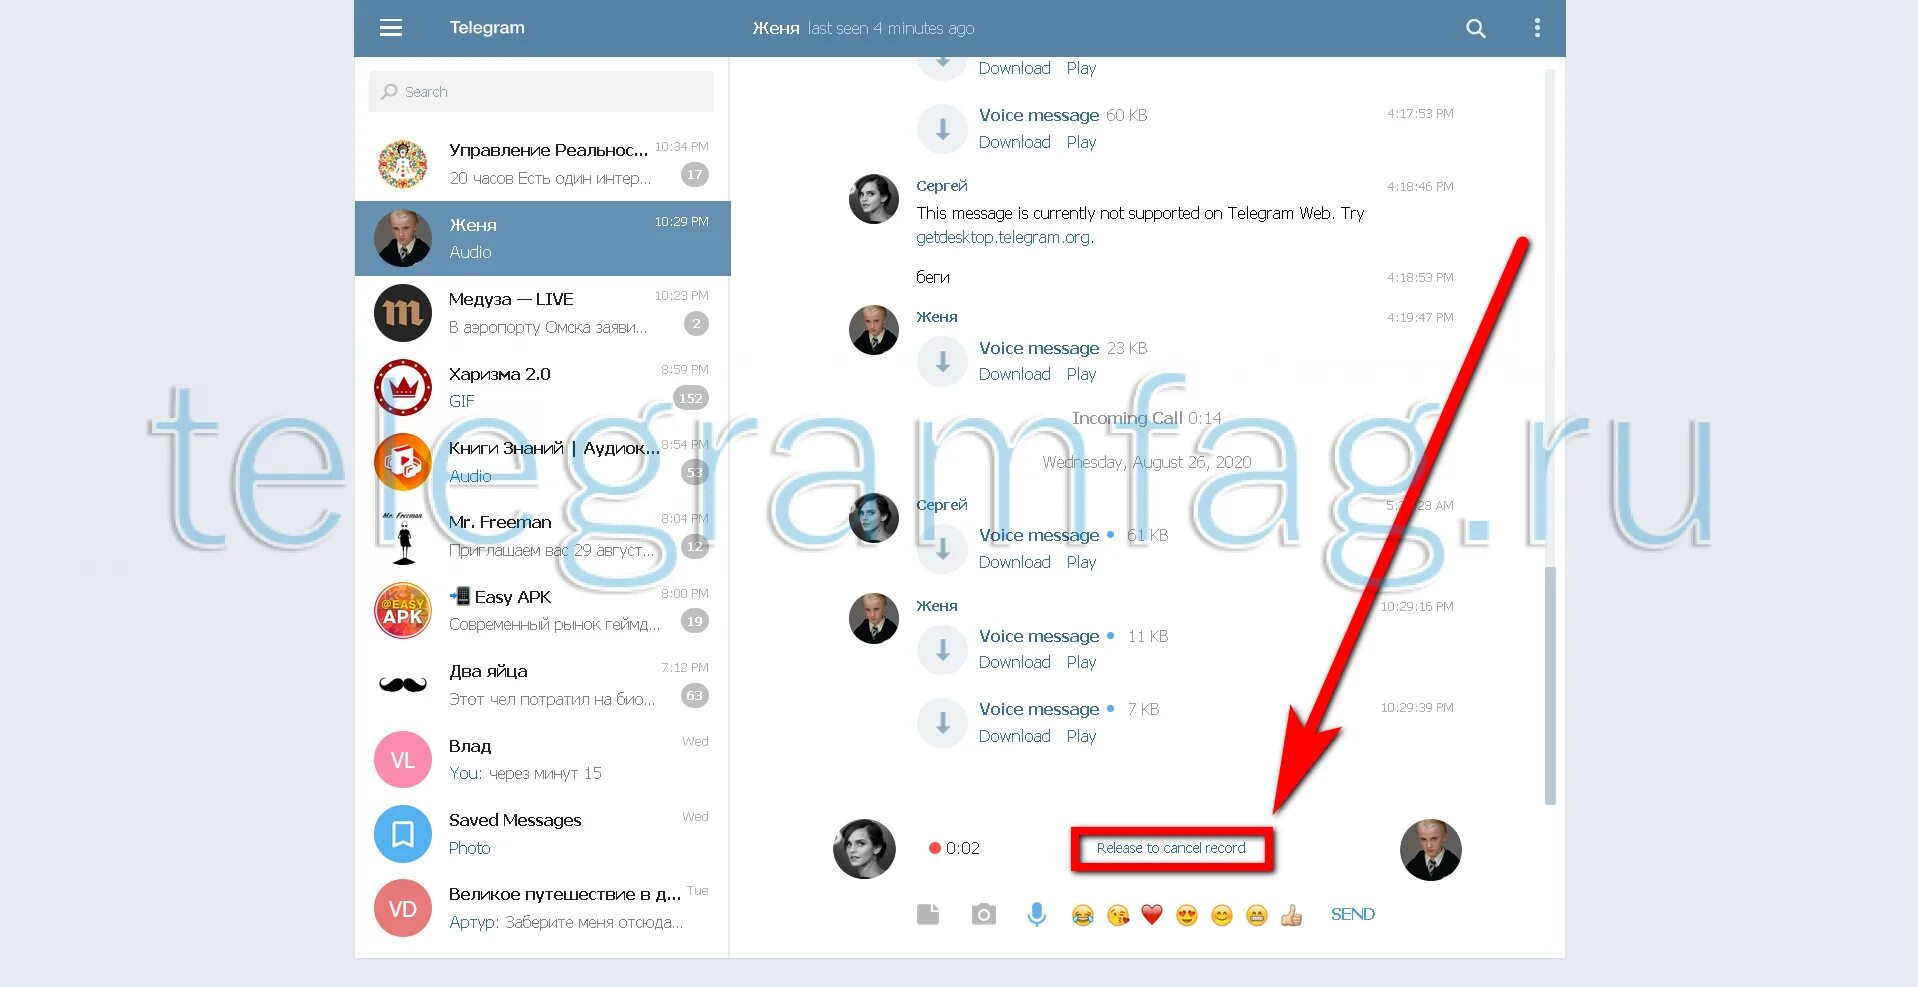Open the hamburger main menu
Screen dimensions: 1918x987
coord(391,28)
